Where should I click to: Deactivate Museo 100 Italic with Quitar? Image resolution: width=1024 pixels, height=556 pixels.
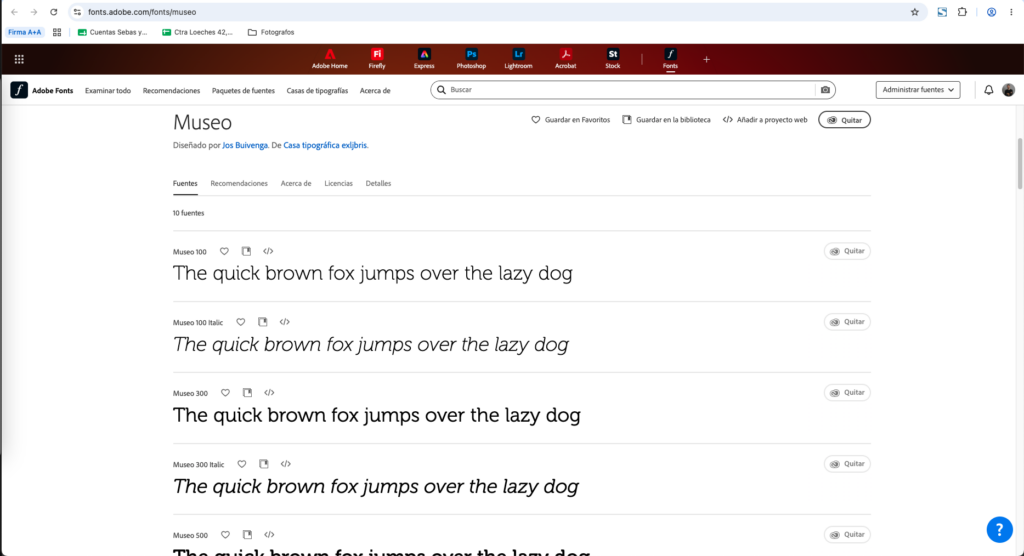(x=847, y=322)
